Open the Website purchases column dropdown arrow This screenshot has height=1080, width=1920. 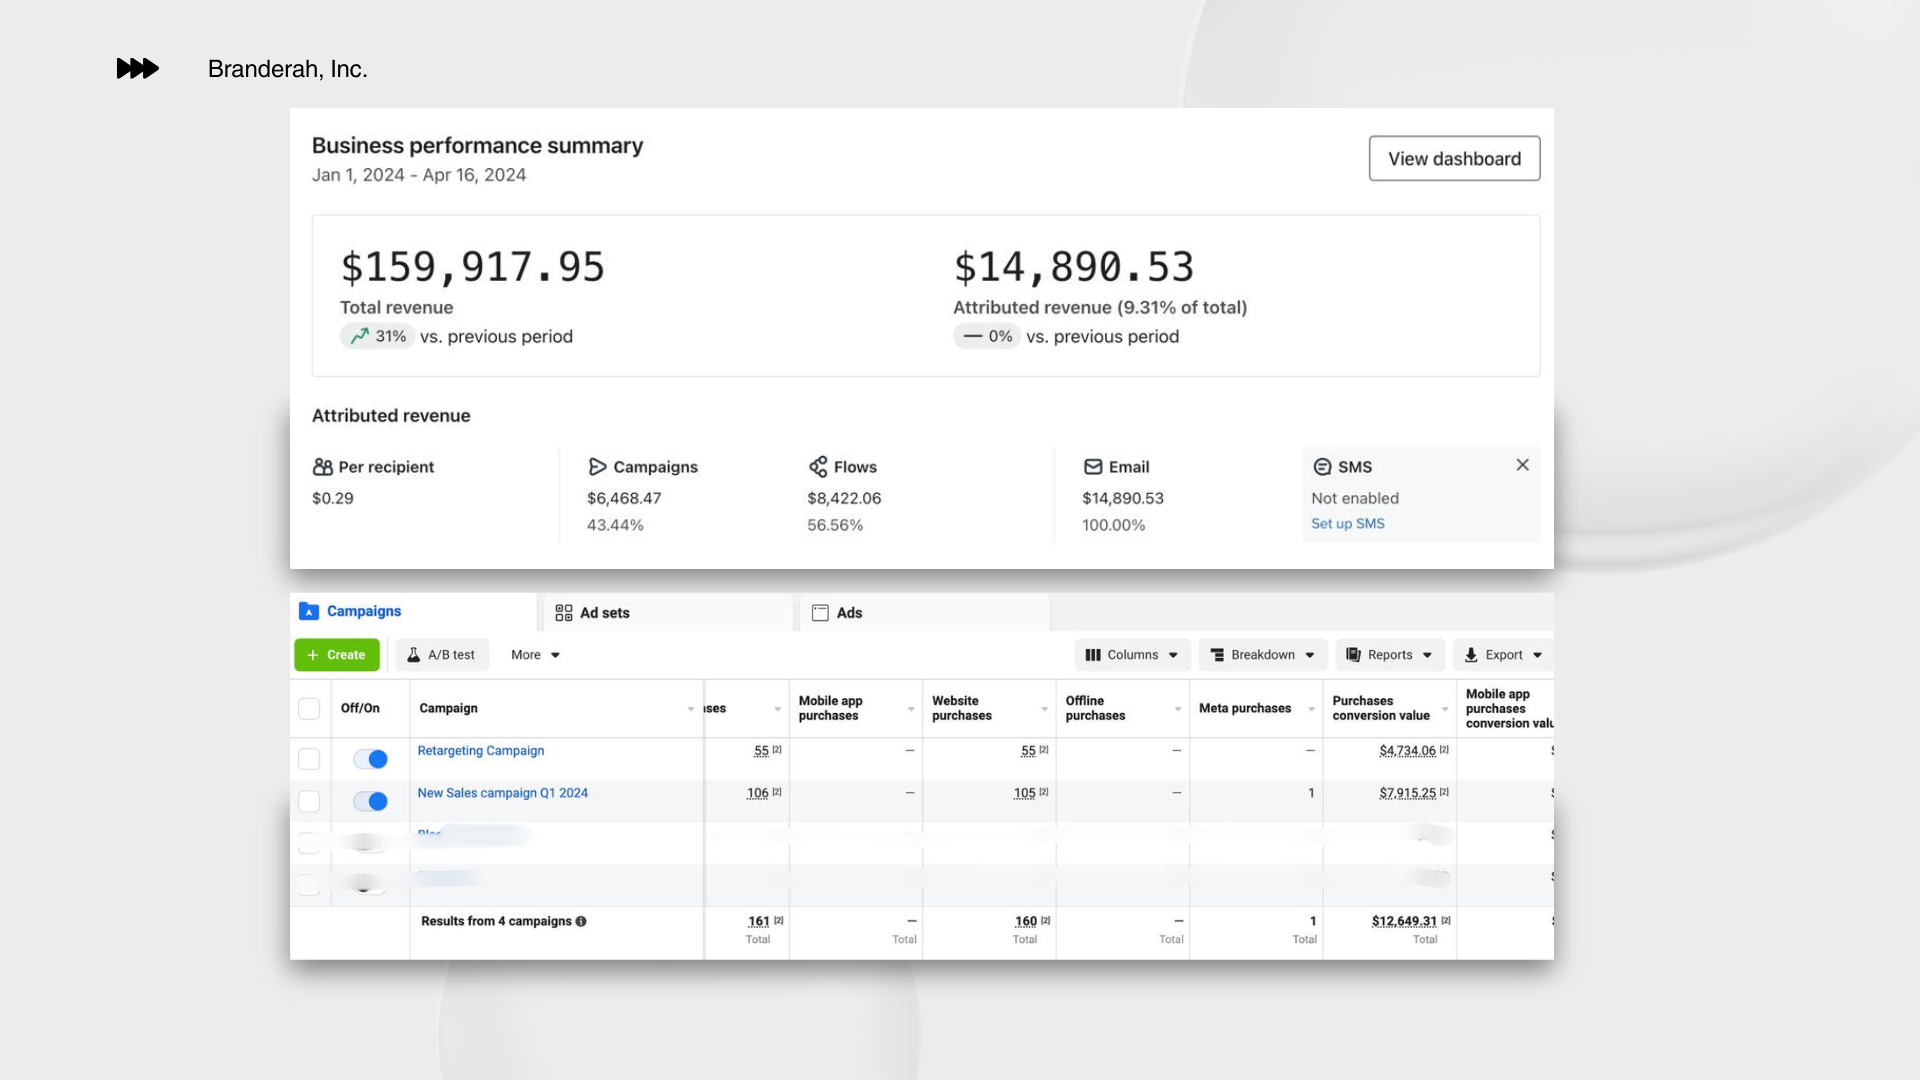pos(1044,709)
